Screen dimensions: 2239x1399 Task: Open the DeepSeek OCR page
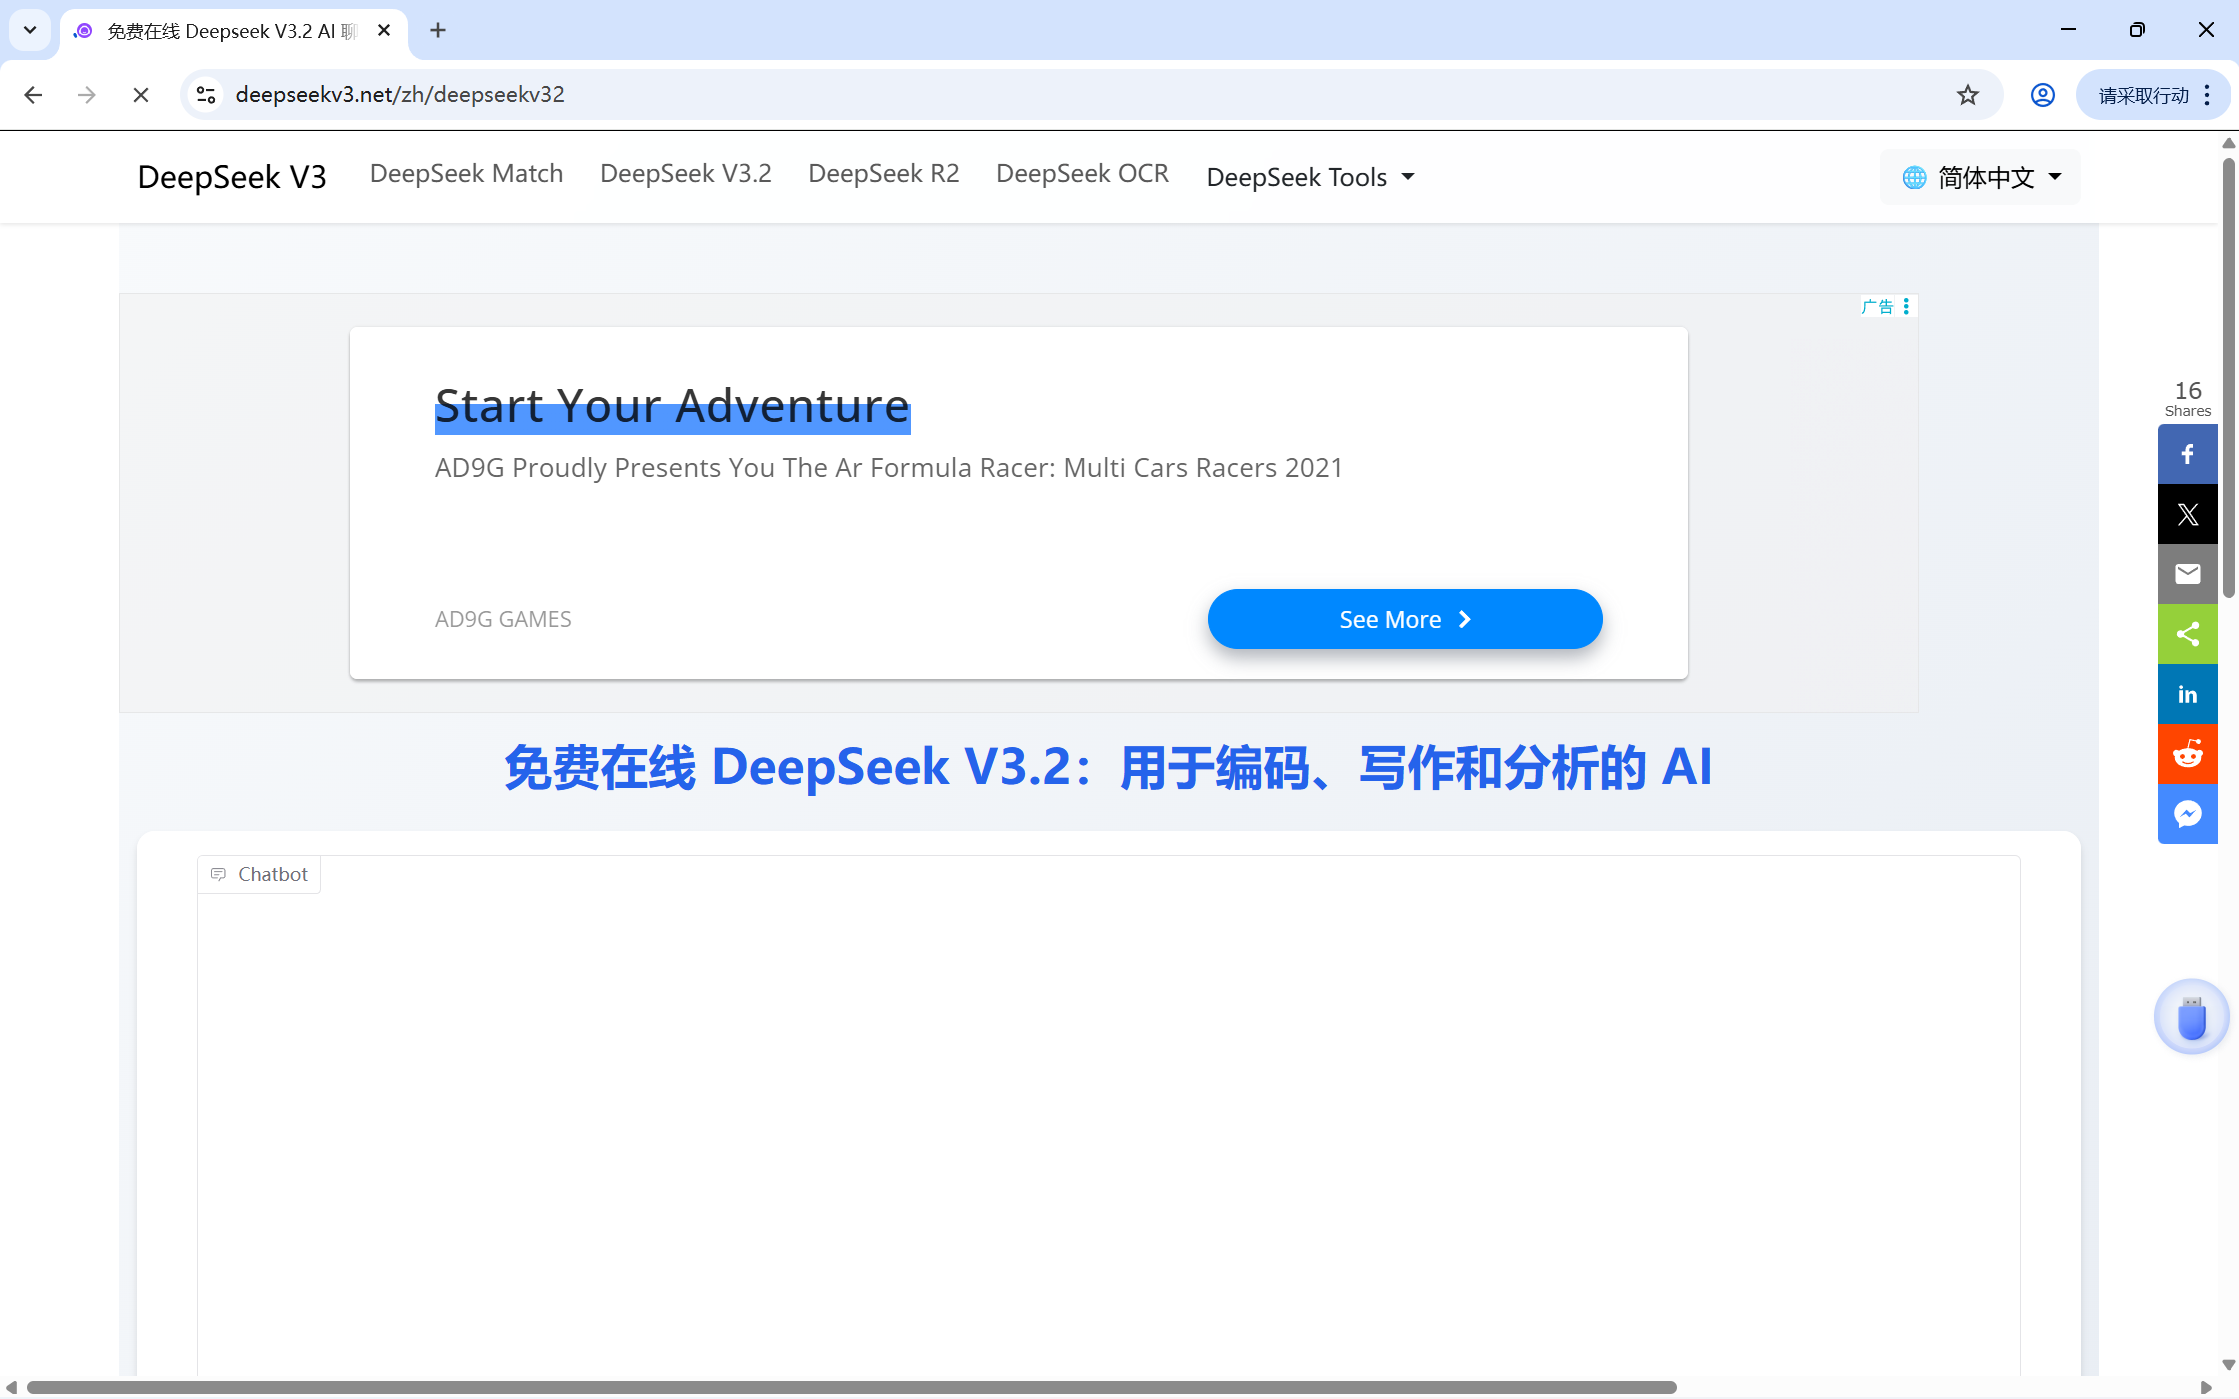1082,174
